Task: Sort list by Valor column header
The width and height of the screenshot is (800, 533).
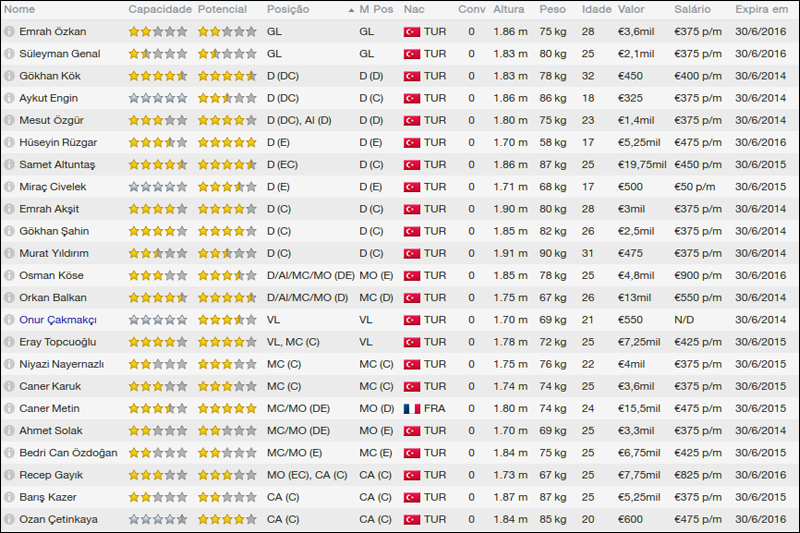Action: tap(632, 9)
